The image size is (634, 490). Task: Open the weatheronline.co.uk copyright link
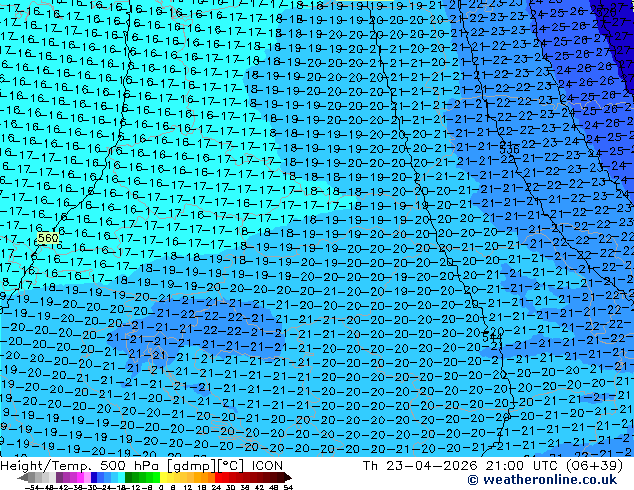(x=542, y=480)
